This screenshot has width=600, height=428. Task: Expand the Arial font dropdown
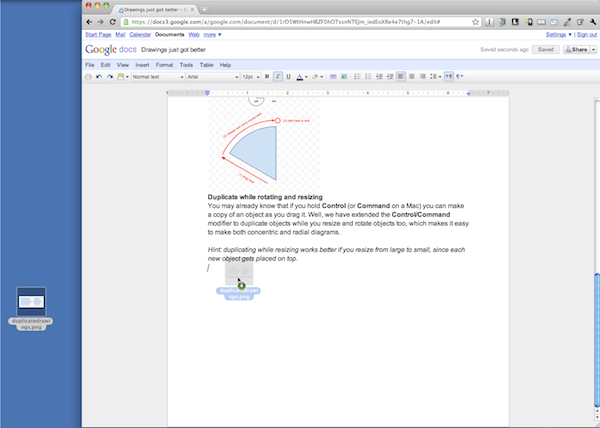[211, 76]
